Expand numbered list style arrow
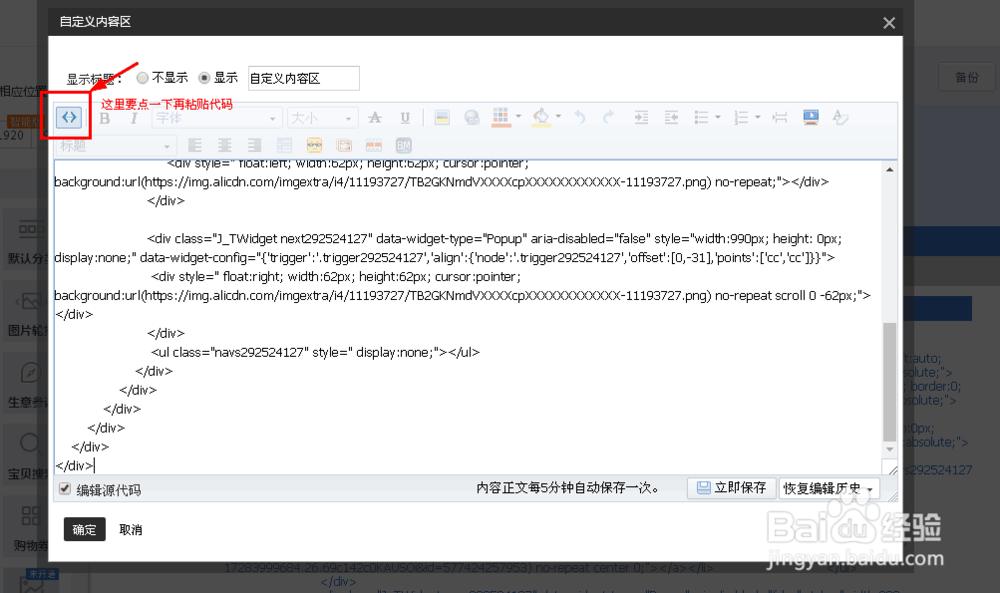The image size is (1000, 593). [x=758, y=117]
